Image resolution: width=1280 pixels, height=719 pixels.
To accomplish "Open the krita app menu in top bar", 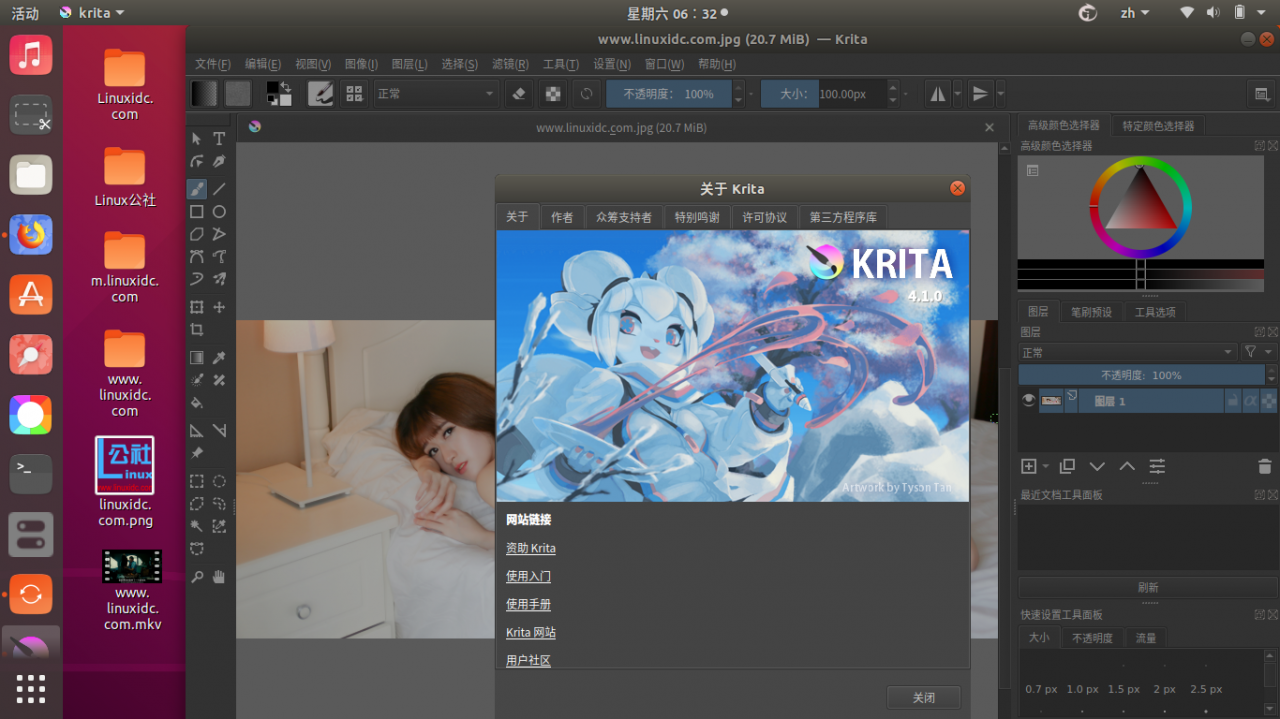I will (92, 13).
